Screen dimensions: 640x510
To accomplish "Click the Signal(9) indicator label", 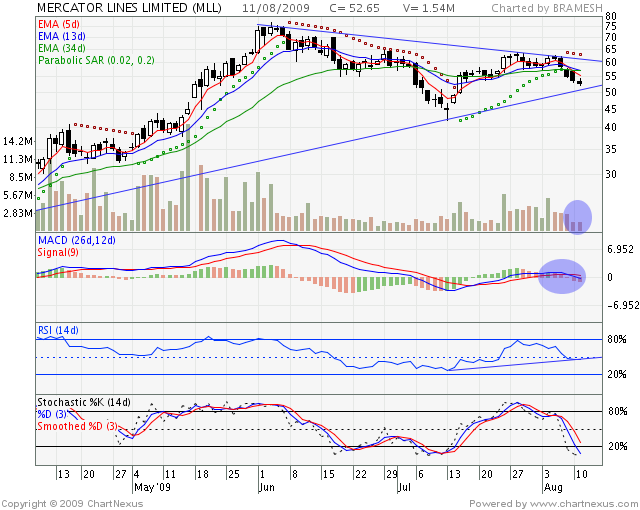I will point(58,252).
